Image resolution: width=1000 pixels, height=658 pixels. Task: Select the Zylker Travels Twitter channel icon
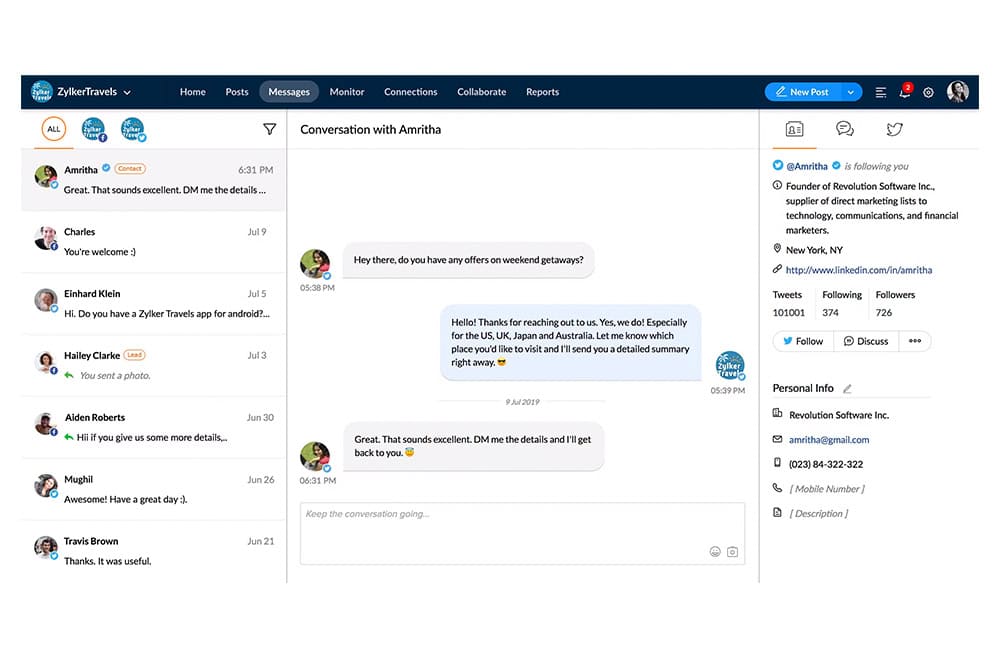[x=133, y=129]
